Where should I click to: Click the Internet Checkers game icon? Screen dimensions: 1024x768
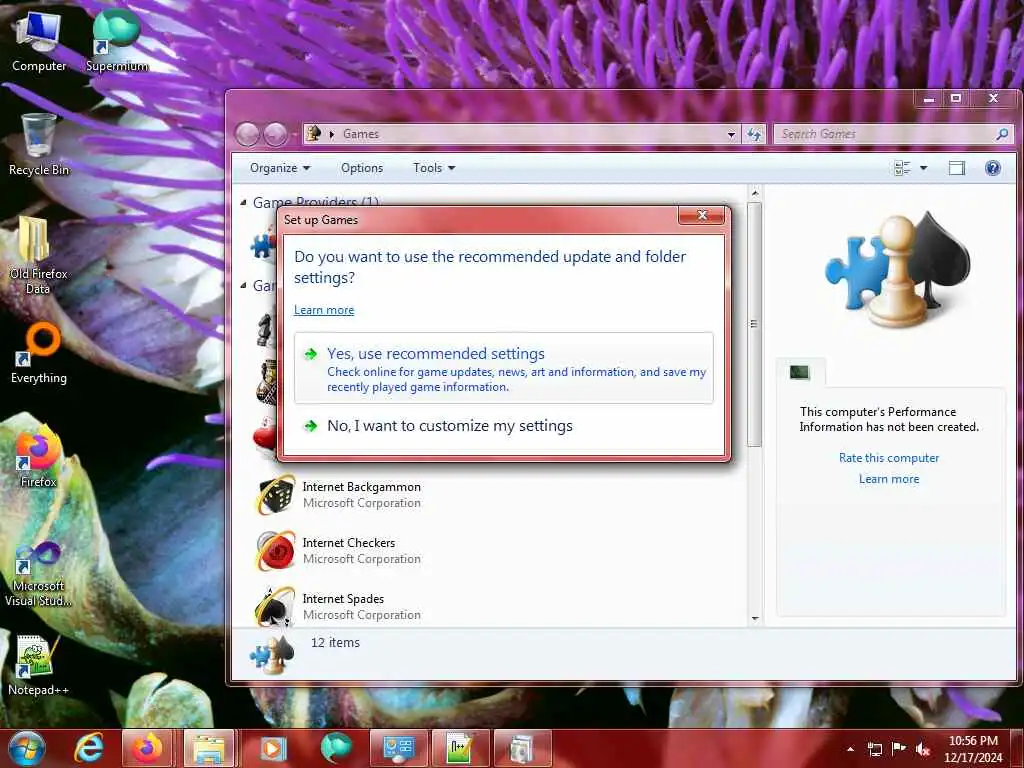(x=274, y=551)
